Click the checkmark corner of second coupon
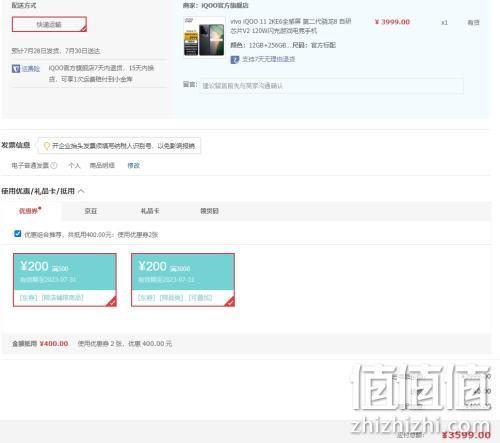The image size is (500, 443). pyautogui.click(x=230, y=302)
